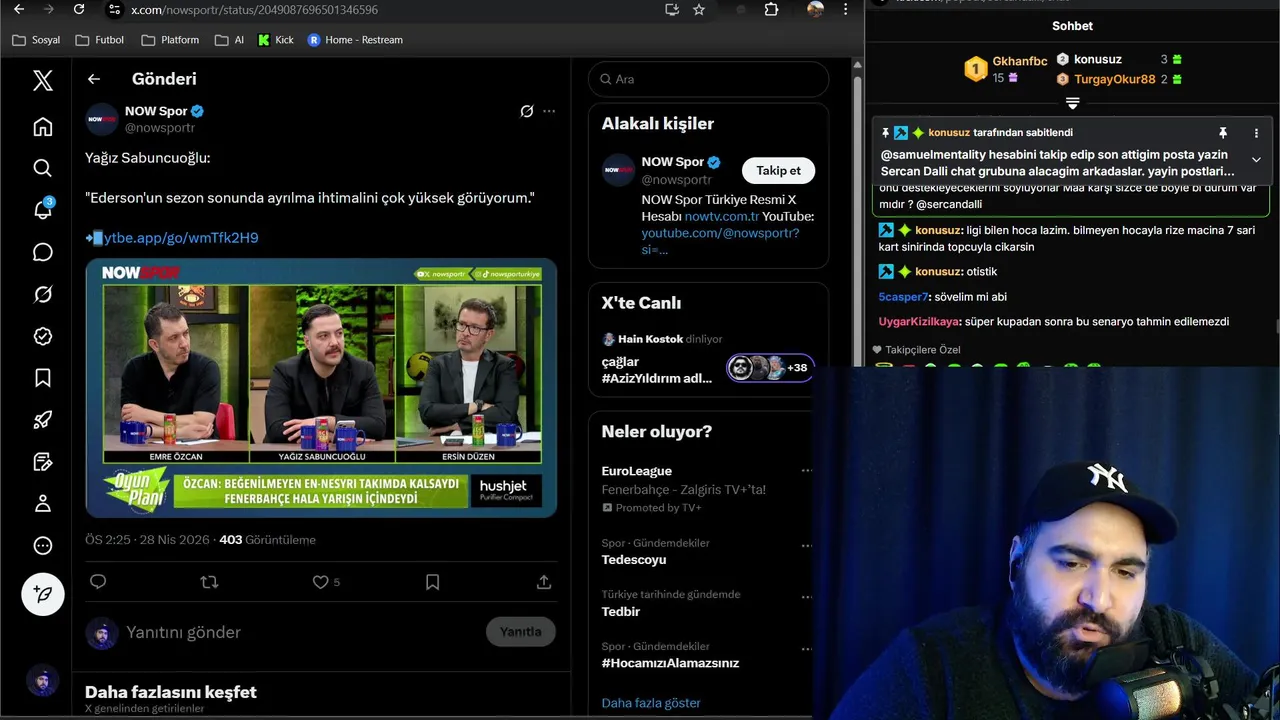Open more options for Tedbir trend
The width and height of the screenshot is (1280, 720).
pos(806,596)
